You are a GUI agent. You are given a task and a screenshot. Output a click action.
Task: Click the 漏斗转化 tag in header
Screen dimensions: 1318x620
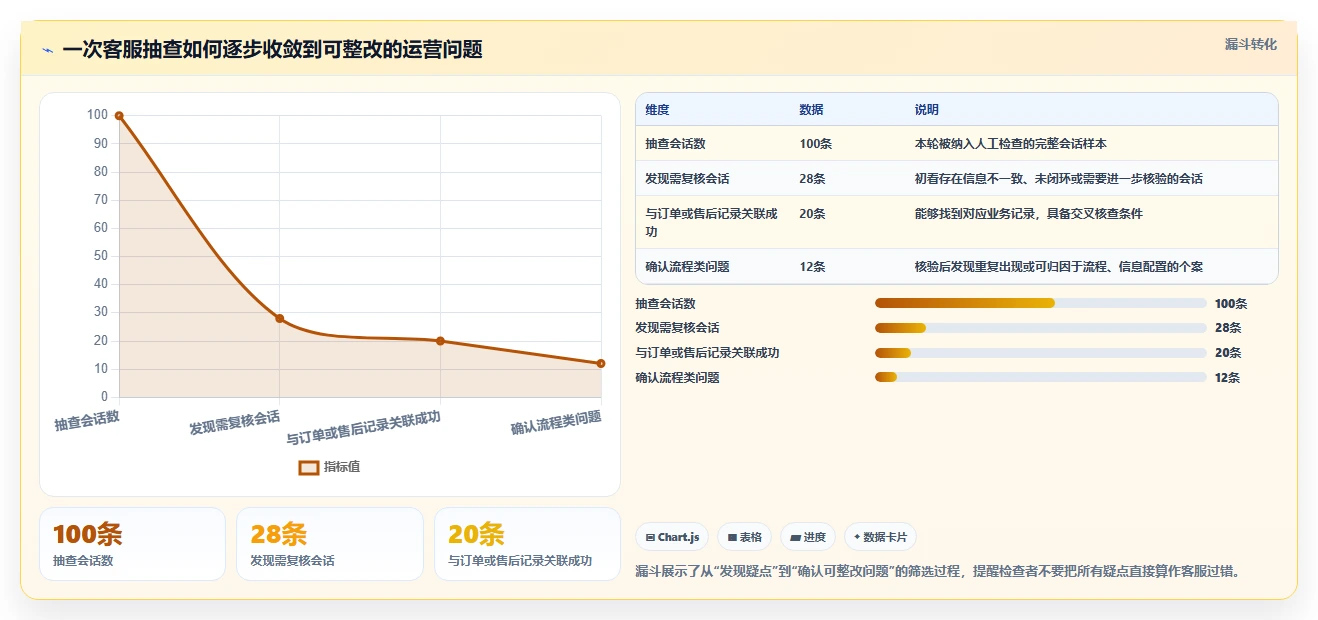(1251, 45)
